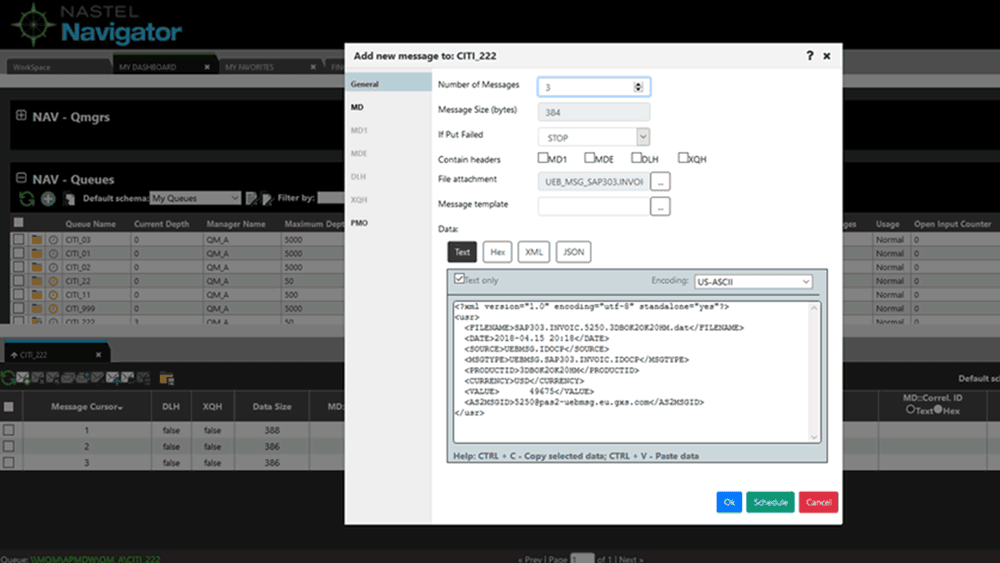Click the orange clock icon in CITI_11 row
Image resolution: width=1000 pixels, height=563 pixels.
pyautogui.click(x=54, y=295)
